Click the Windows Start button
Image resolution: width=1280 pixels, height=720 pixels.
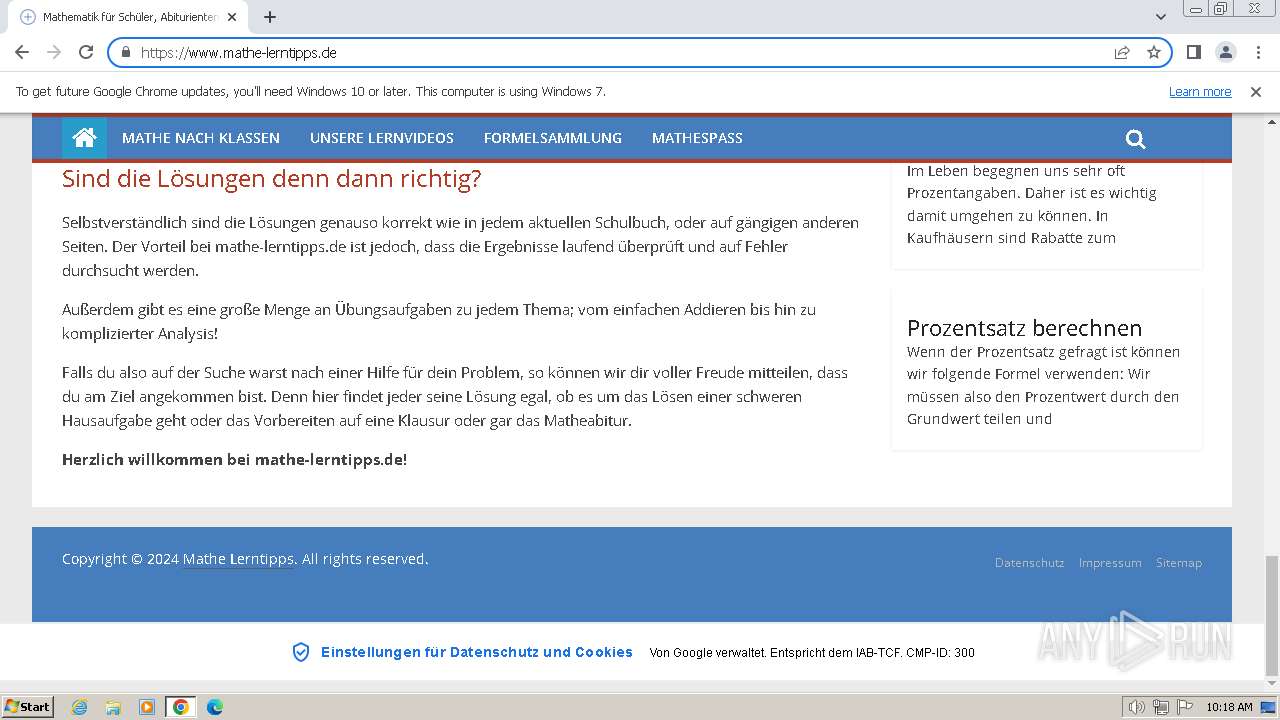pyautogui.click(x=28, y=707)
